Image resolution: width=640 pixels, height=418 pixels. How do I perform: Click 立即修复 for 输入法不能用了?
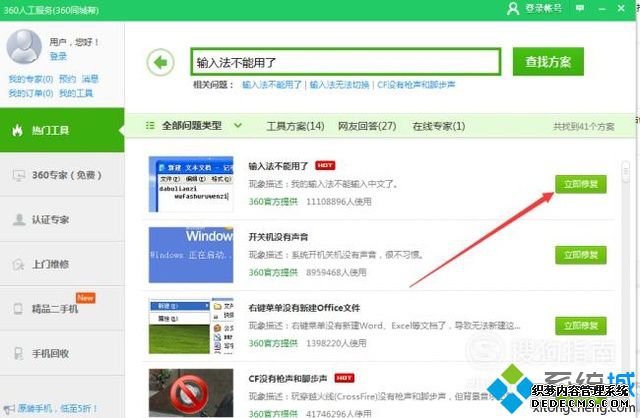(580, 184)
